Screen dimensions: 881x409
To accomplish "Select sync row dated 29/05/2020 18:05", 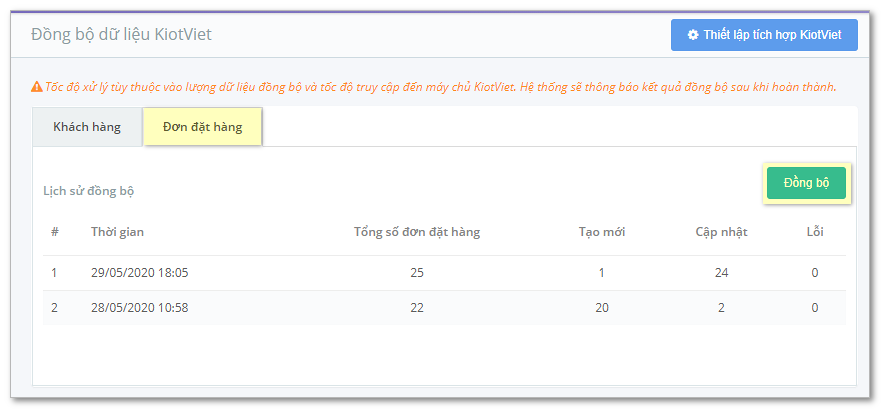I will point(444,274).
